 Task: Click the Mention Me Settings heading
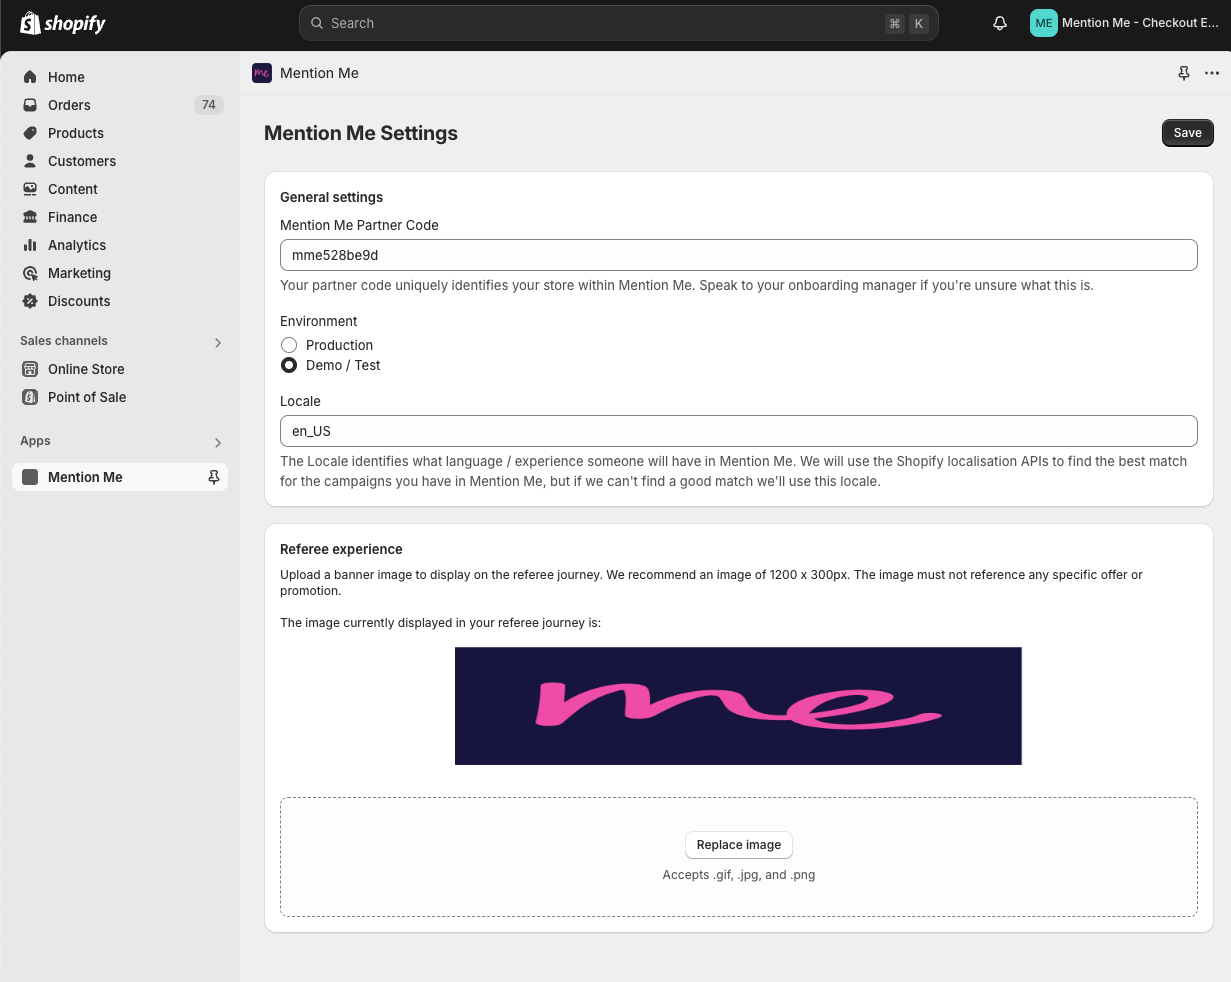click(x=361, y=133)
